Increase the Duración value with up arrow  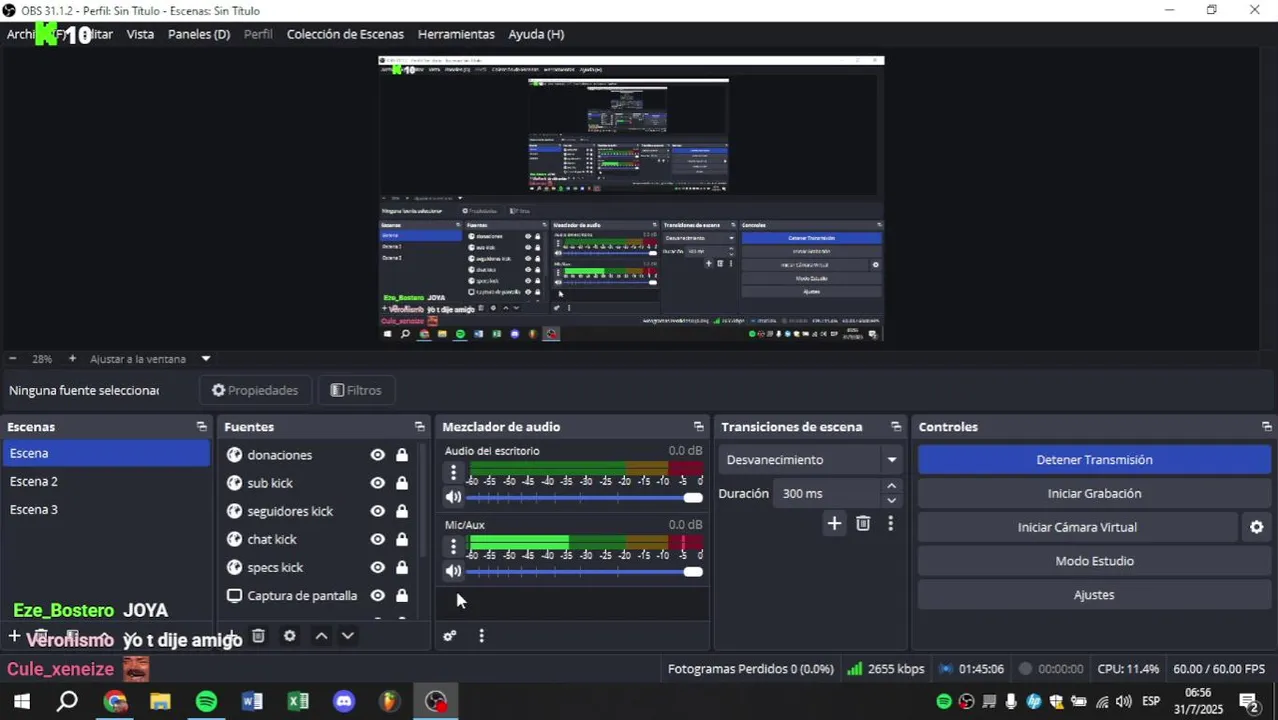pyautogui.click(x=891, y=487)
